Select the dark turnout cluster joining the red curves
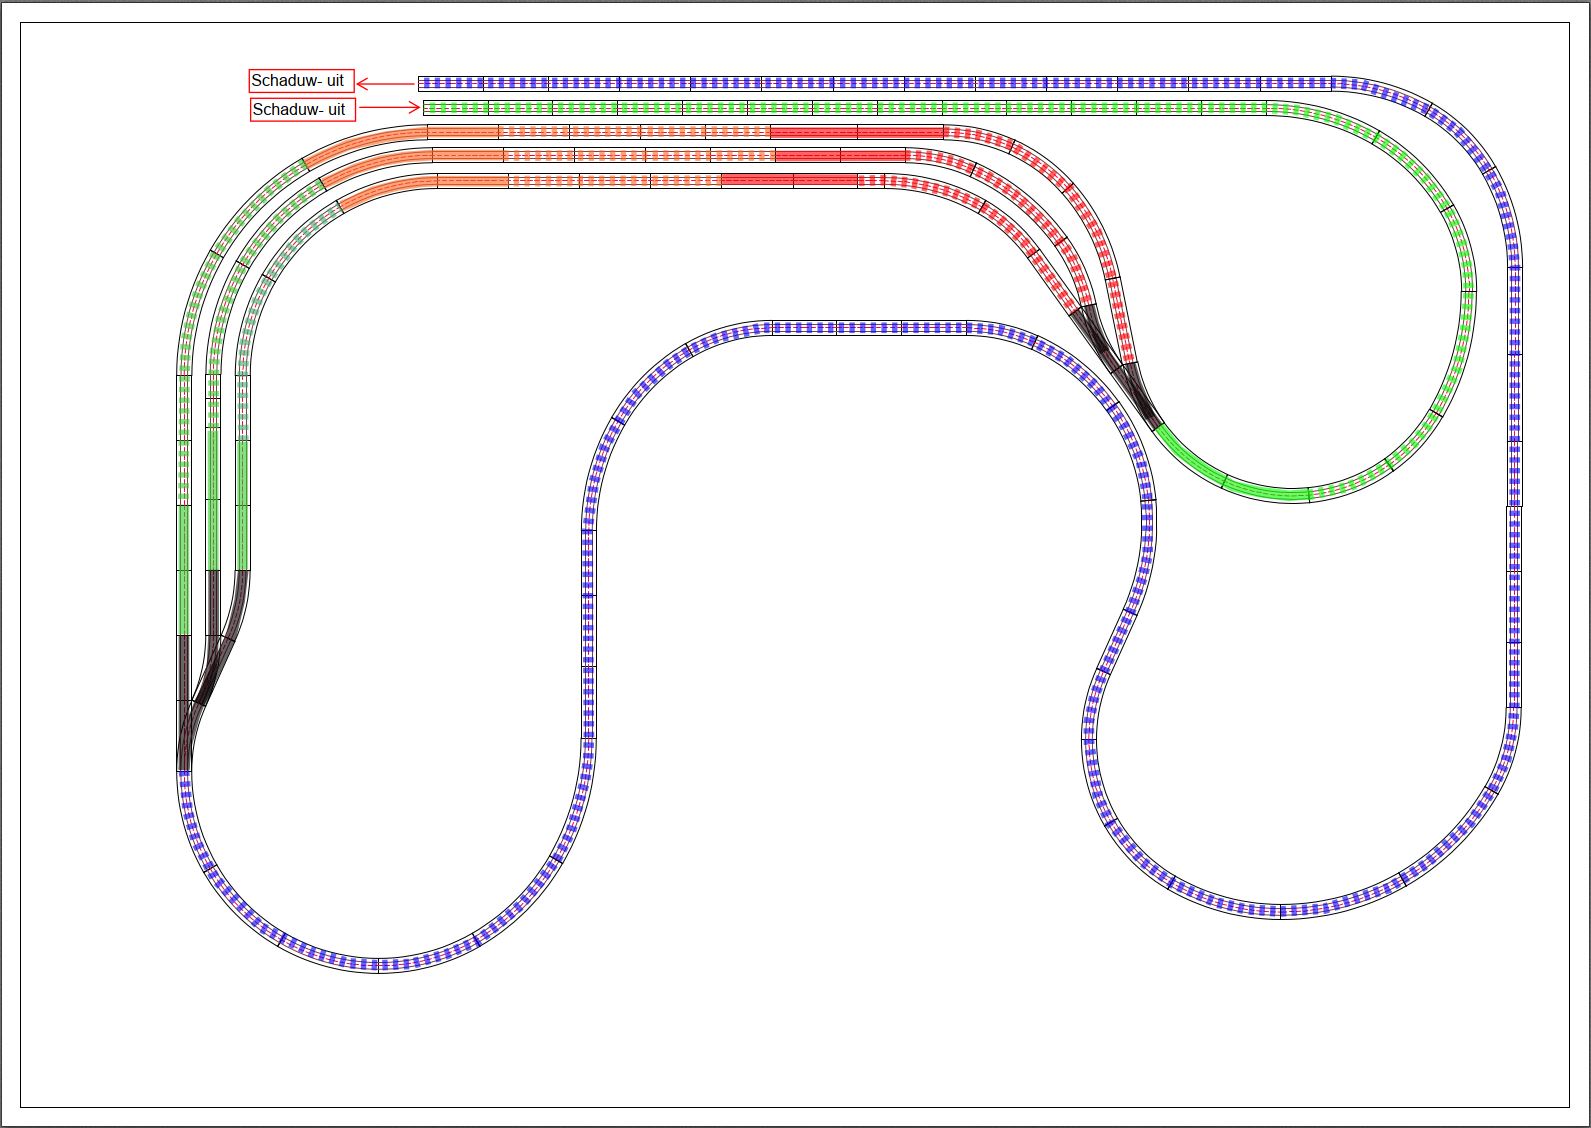The height and width of the screenshot is (1128, 1591). tap(1115, 368)
